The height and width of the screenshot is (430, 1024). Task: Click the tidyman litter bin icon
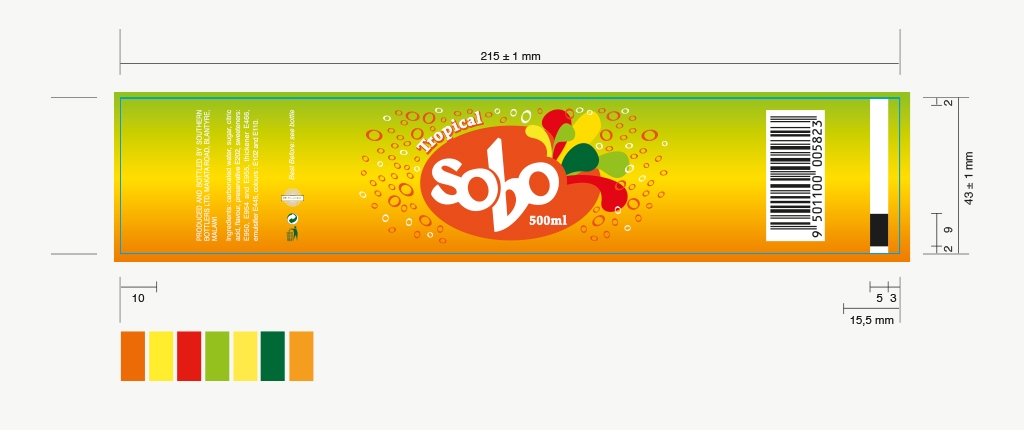(x=292, y=234)
